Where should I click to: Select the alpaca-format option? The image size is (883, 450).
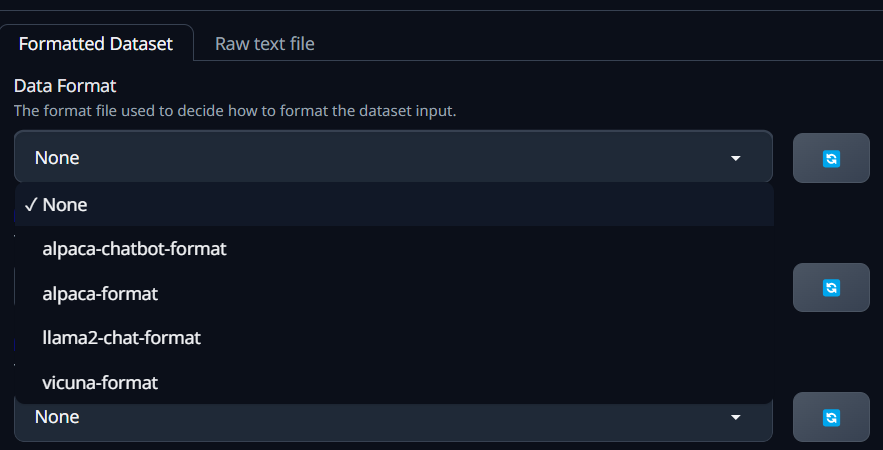pyautogui.click(x=100, y=294)
